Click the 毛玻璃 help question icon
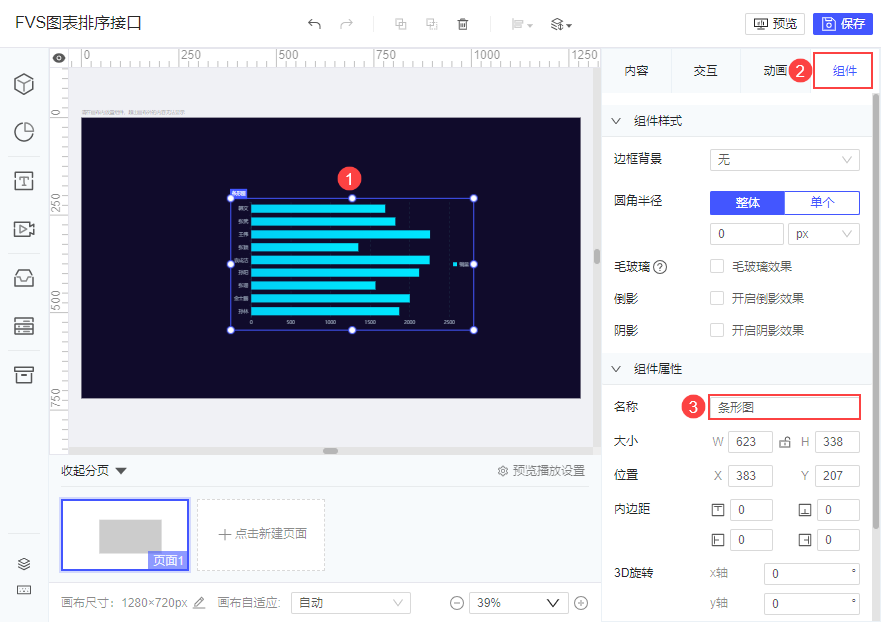Image resolution: width=881 pixels, height=622 pixels. [x=661, y=267]
